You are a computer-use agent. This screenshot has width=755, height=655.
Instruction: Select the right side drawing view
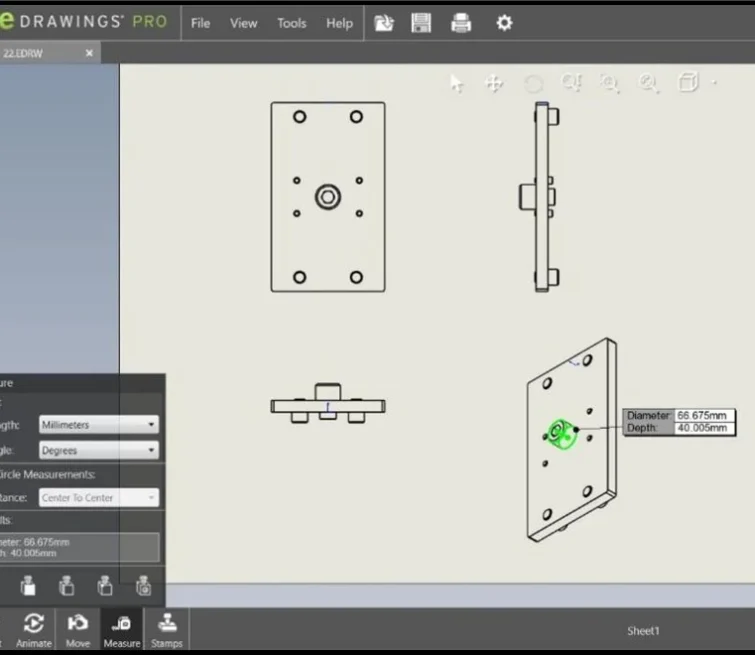539,196
